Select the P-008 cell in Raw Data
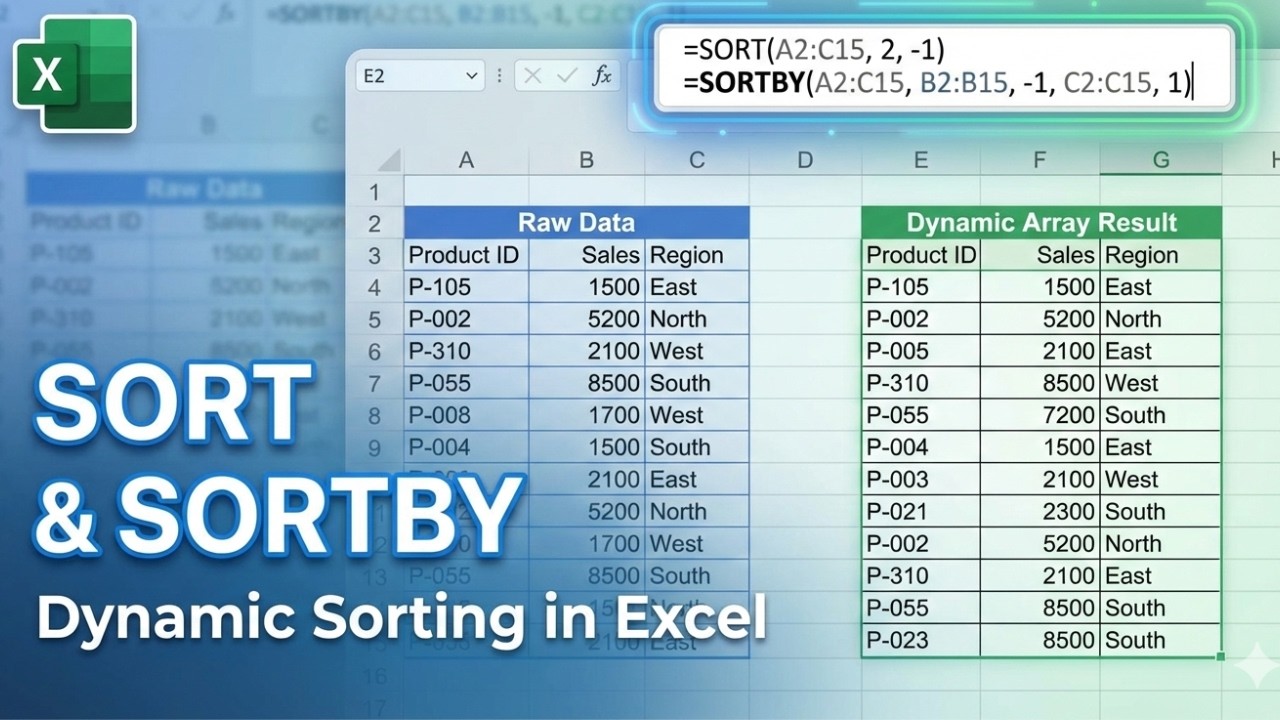1280x720 pixels. coord(467,415)
